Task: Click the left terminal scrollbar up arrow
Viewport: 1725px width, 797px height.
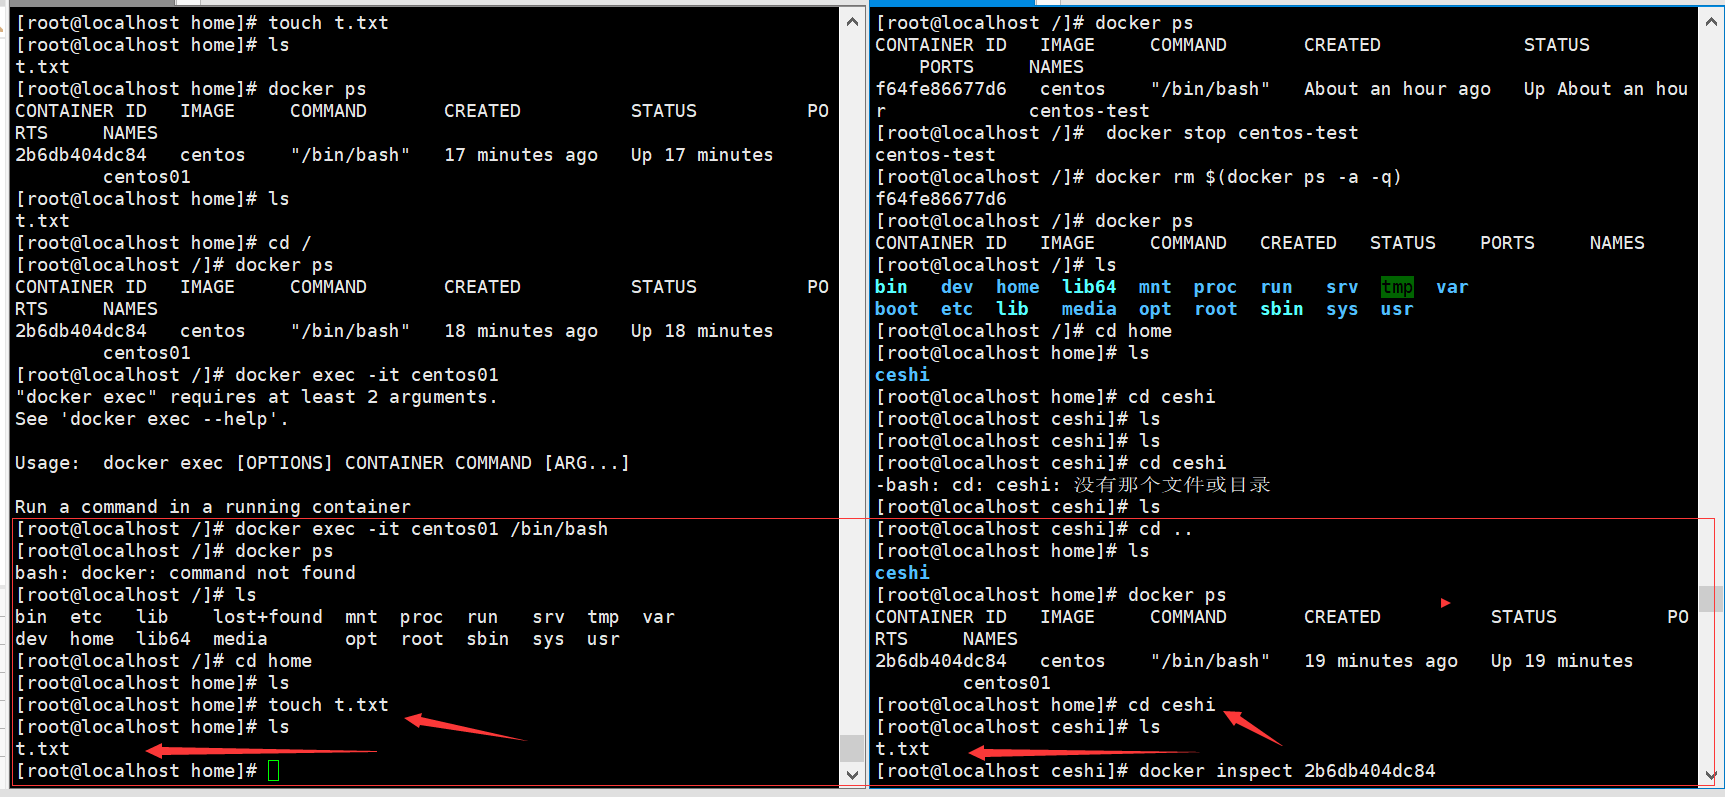Action: coord(852,21)
